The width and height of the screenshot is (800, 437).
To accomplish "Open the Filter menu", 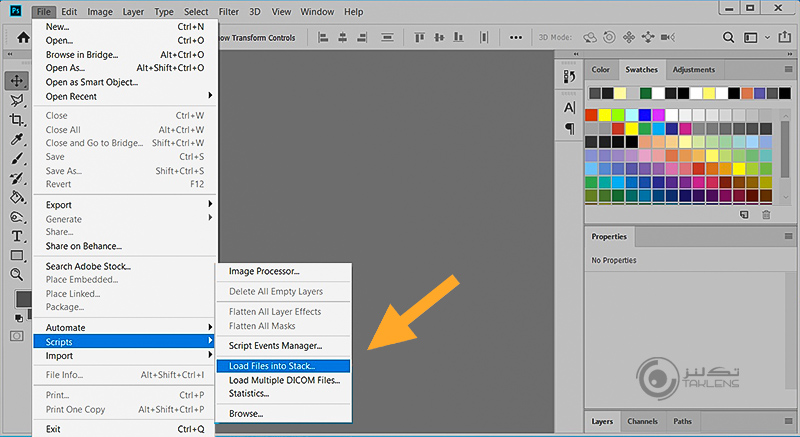I will pos(227,11).
